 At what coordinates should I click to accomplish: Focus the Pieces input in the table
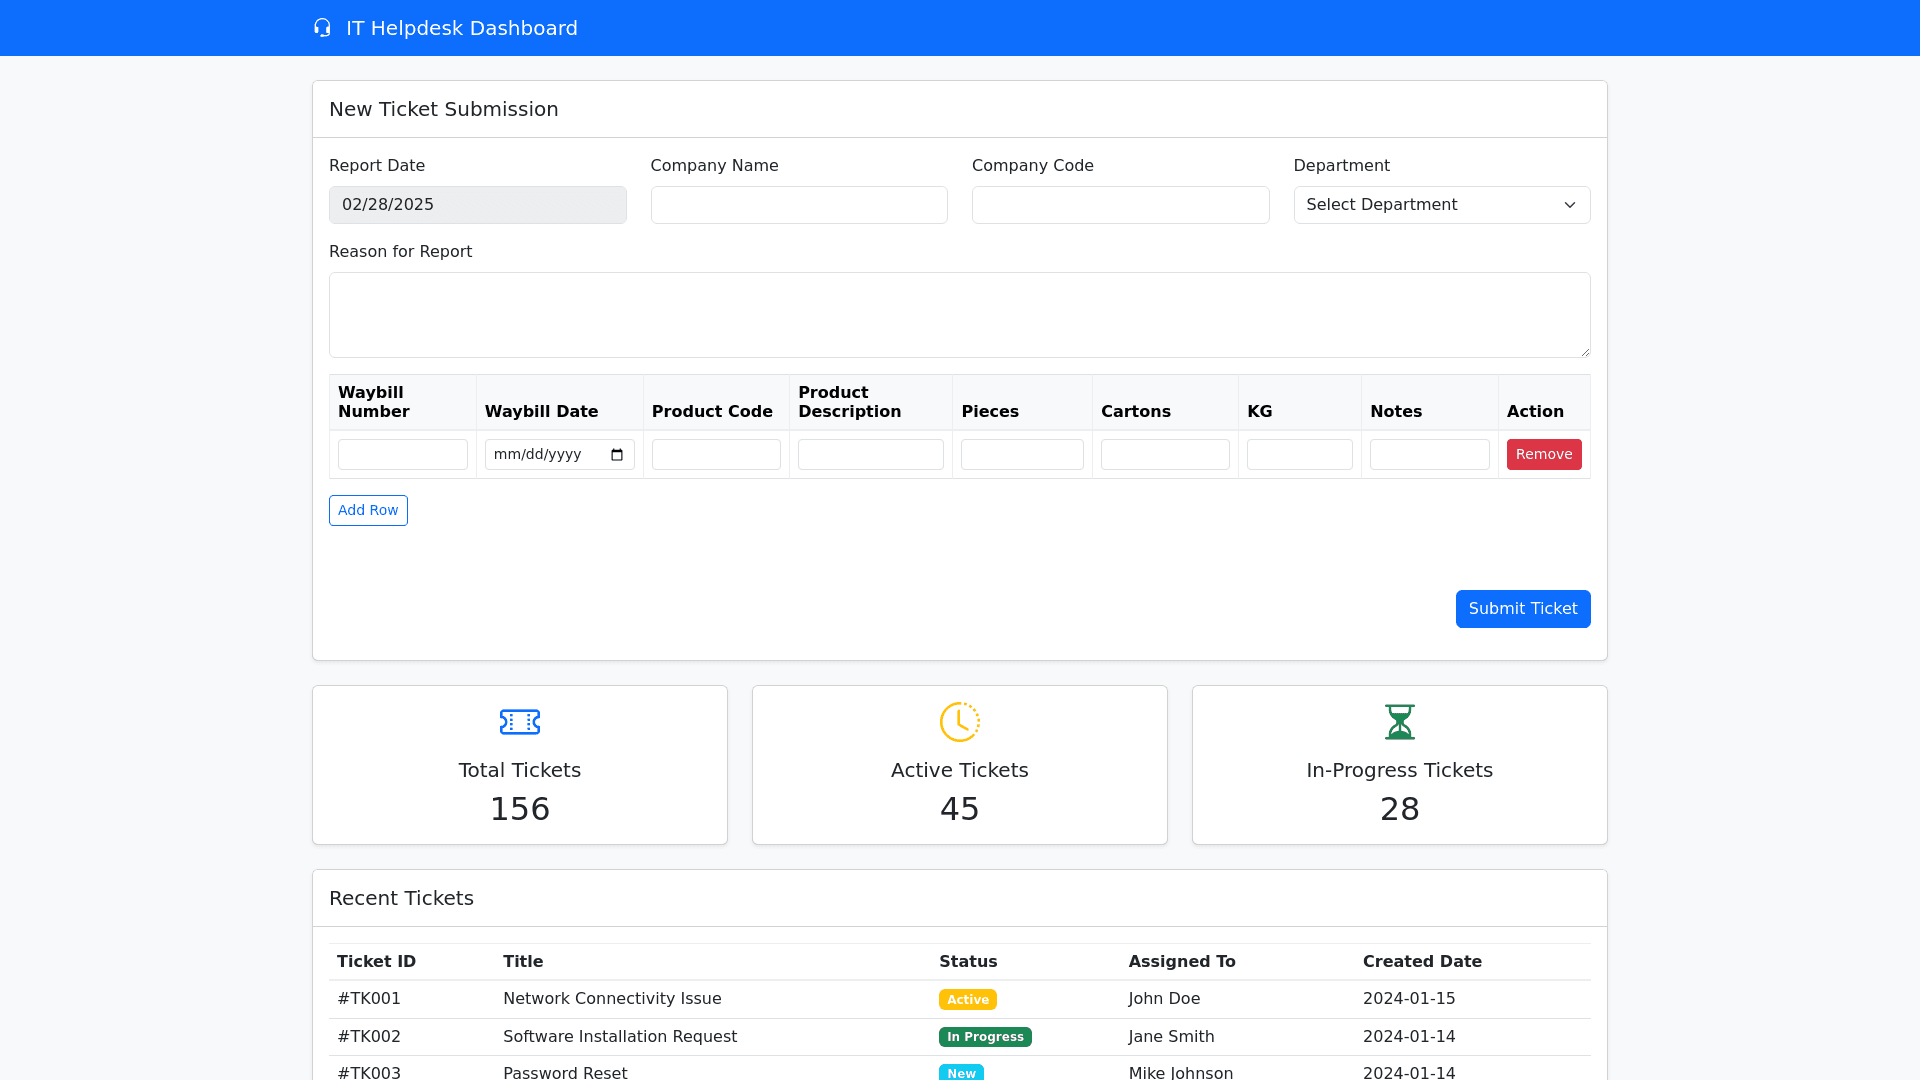pyautogui.click(x=1021, y=455)
